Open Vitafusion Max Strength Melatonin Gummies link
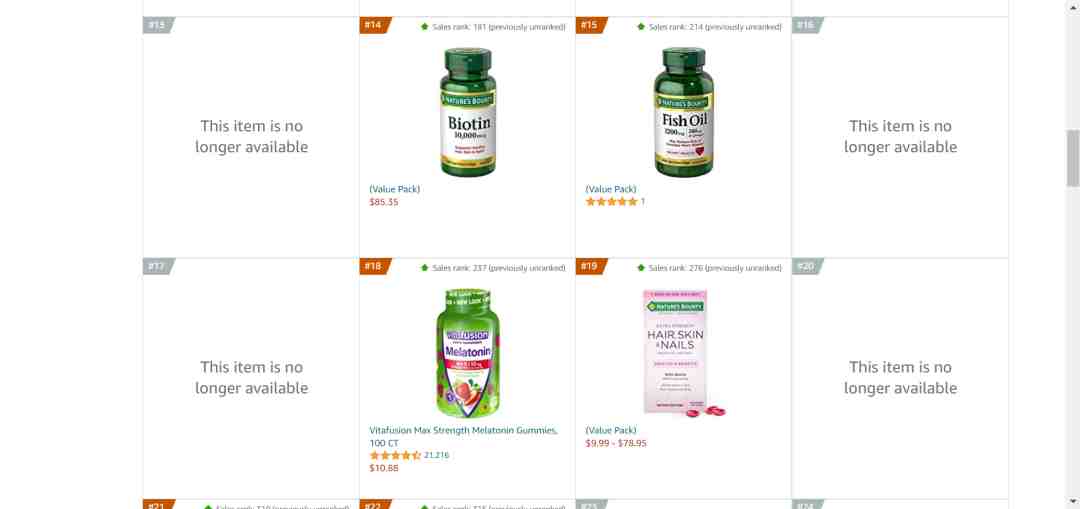The height and width of the screenshot is (509, 1080). [464, 437]
